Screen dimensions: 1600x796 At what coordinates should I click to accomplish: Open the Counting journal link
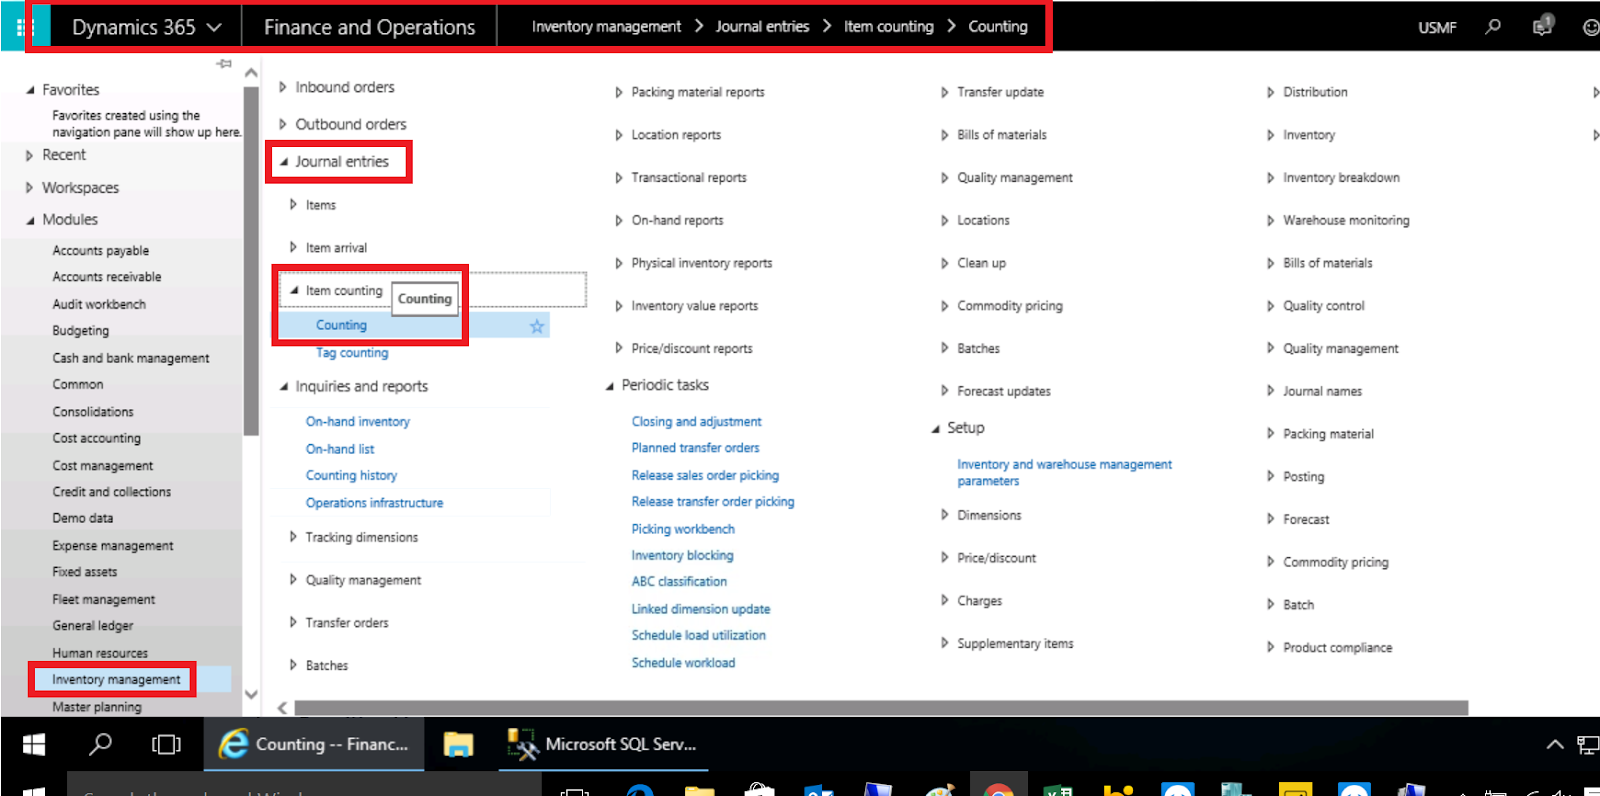tap(341, 325)
